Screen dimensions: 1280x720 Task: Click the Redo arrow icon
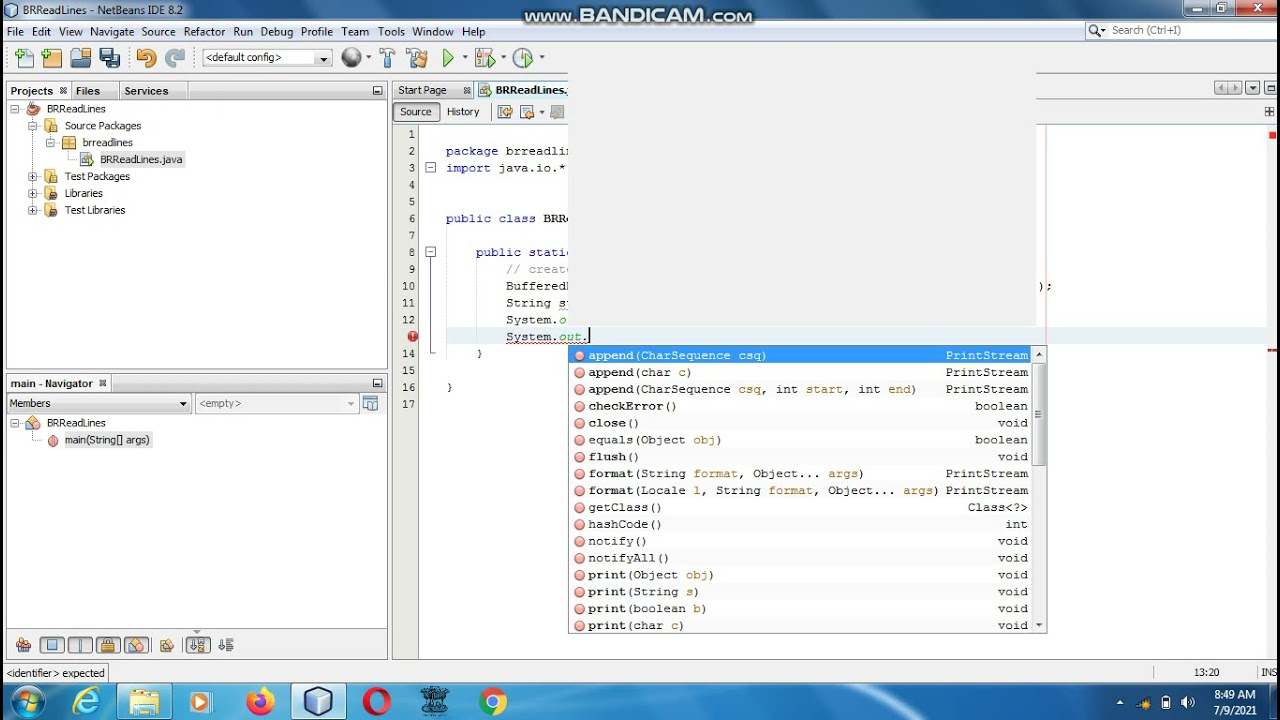tap(175, 58)
